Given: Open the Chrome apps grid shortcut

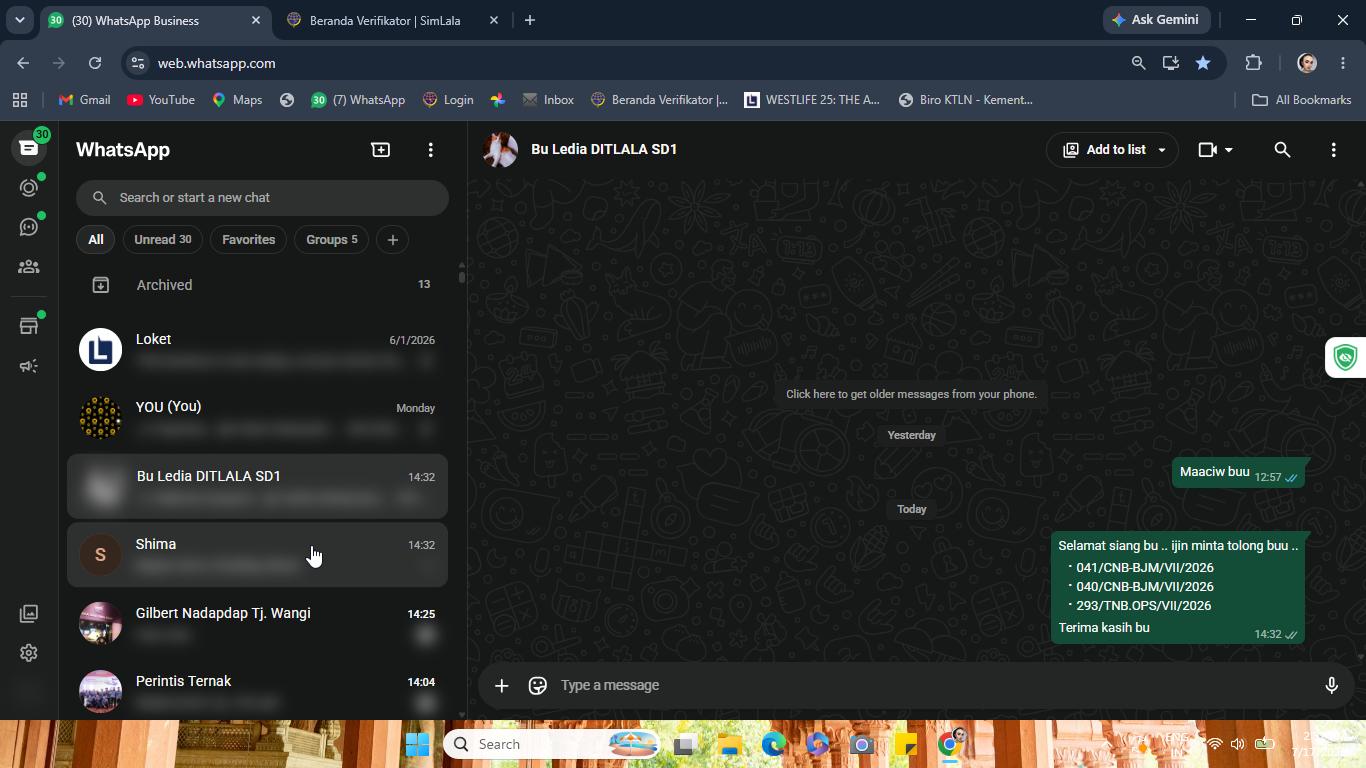Looking at the screenshot, I should point(19,100).
